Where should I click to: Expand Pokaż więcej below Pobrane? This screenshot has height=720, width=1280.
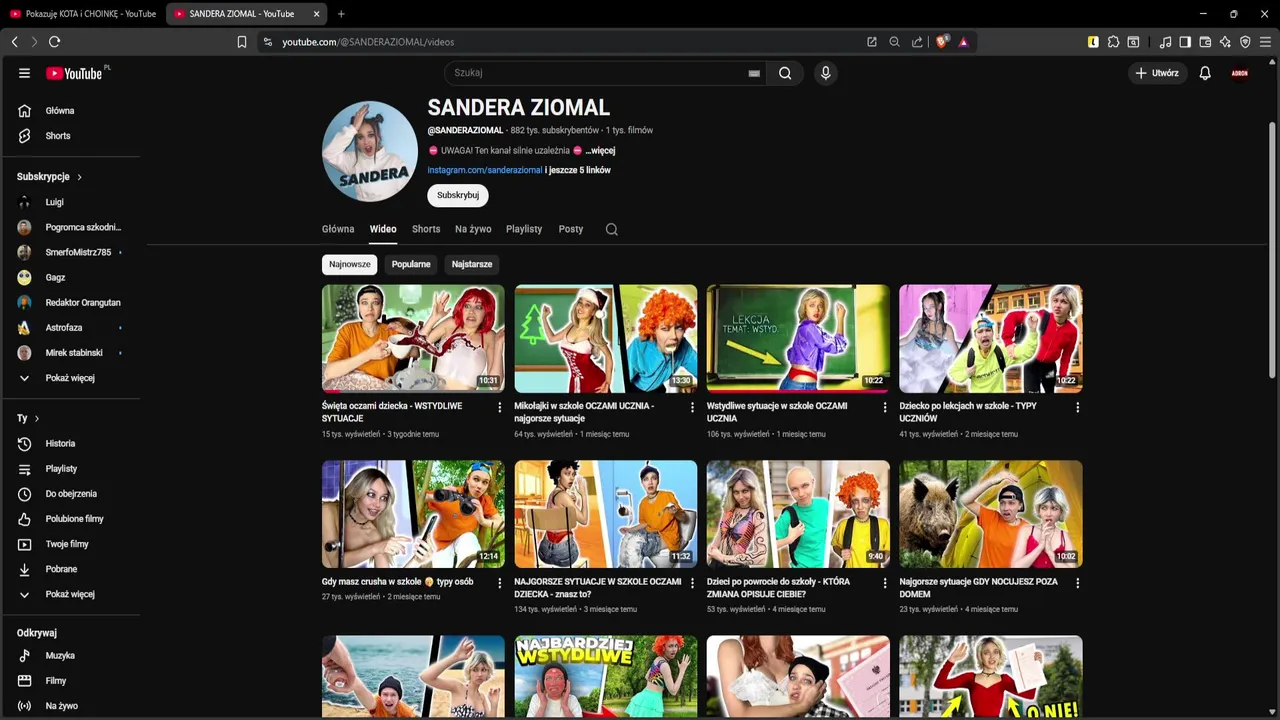[70, 594]
